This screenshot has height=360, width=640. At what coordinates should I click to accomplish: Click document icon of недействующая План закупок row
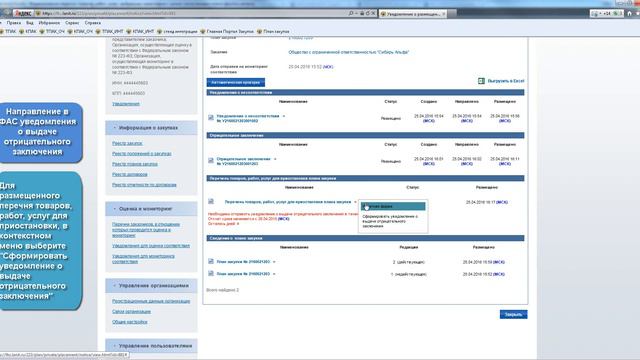tap(211, 273)
